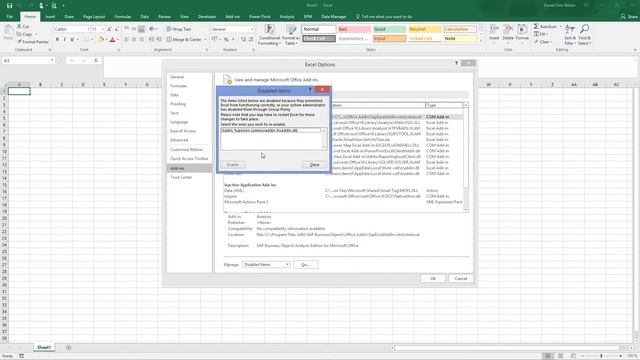
Task: Open the Fill menu in Editing group
Action: coord(542,34)
